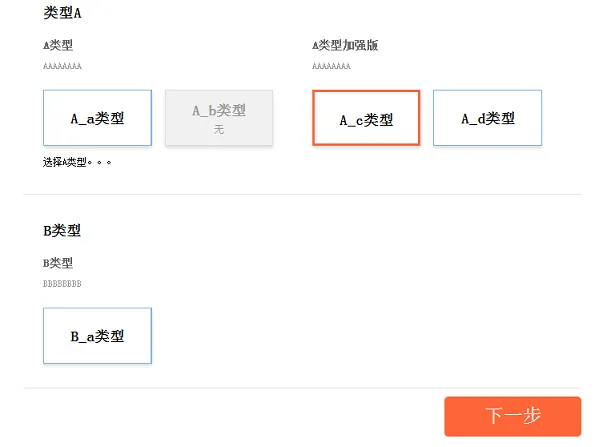Viewport: 615px width, 447px height.
Task: Click the A类型 group label
Action: click(58, 45)
